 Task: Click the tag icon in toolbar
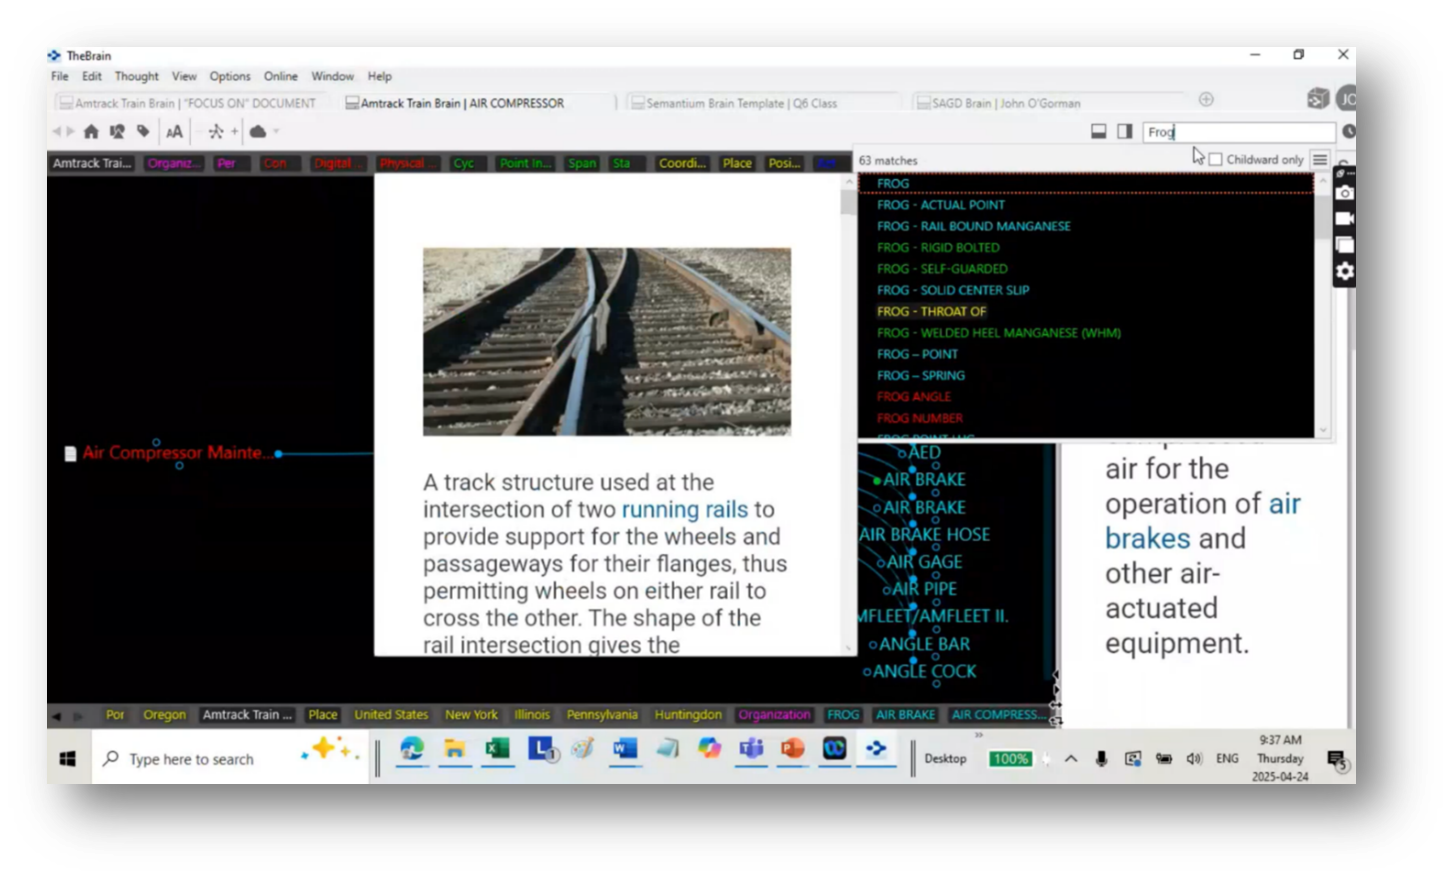click(x=143, y=131)
